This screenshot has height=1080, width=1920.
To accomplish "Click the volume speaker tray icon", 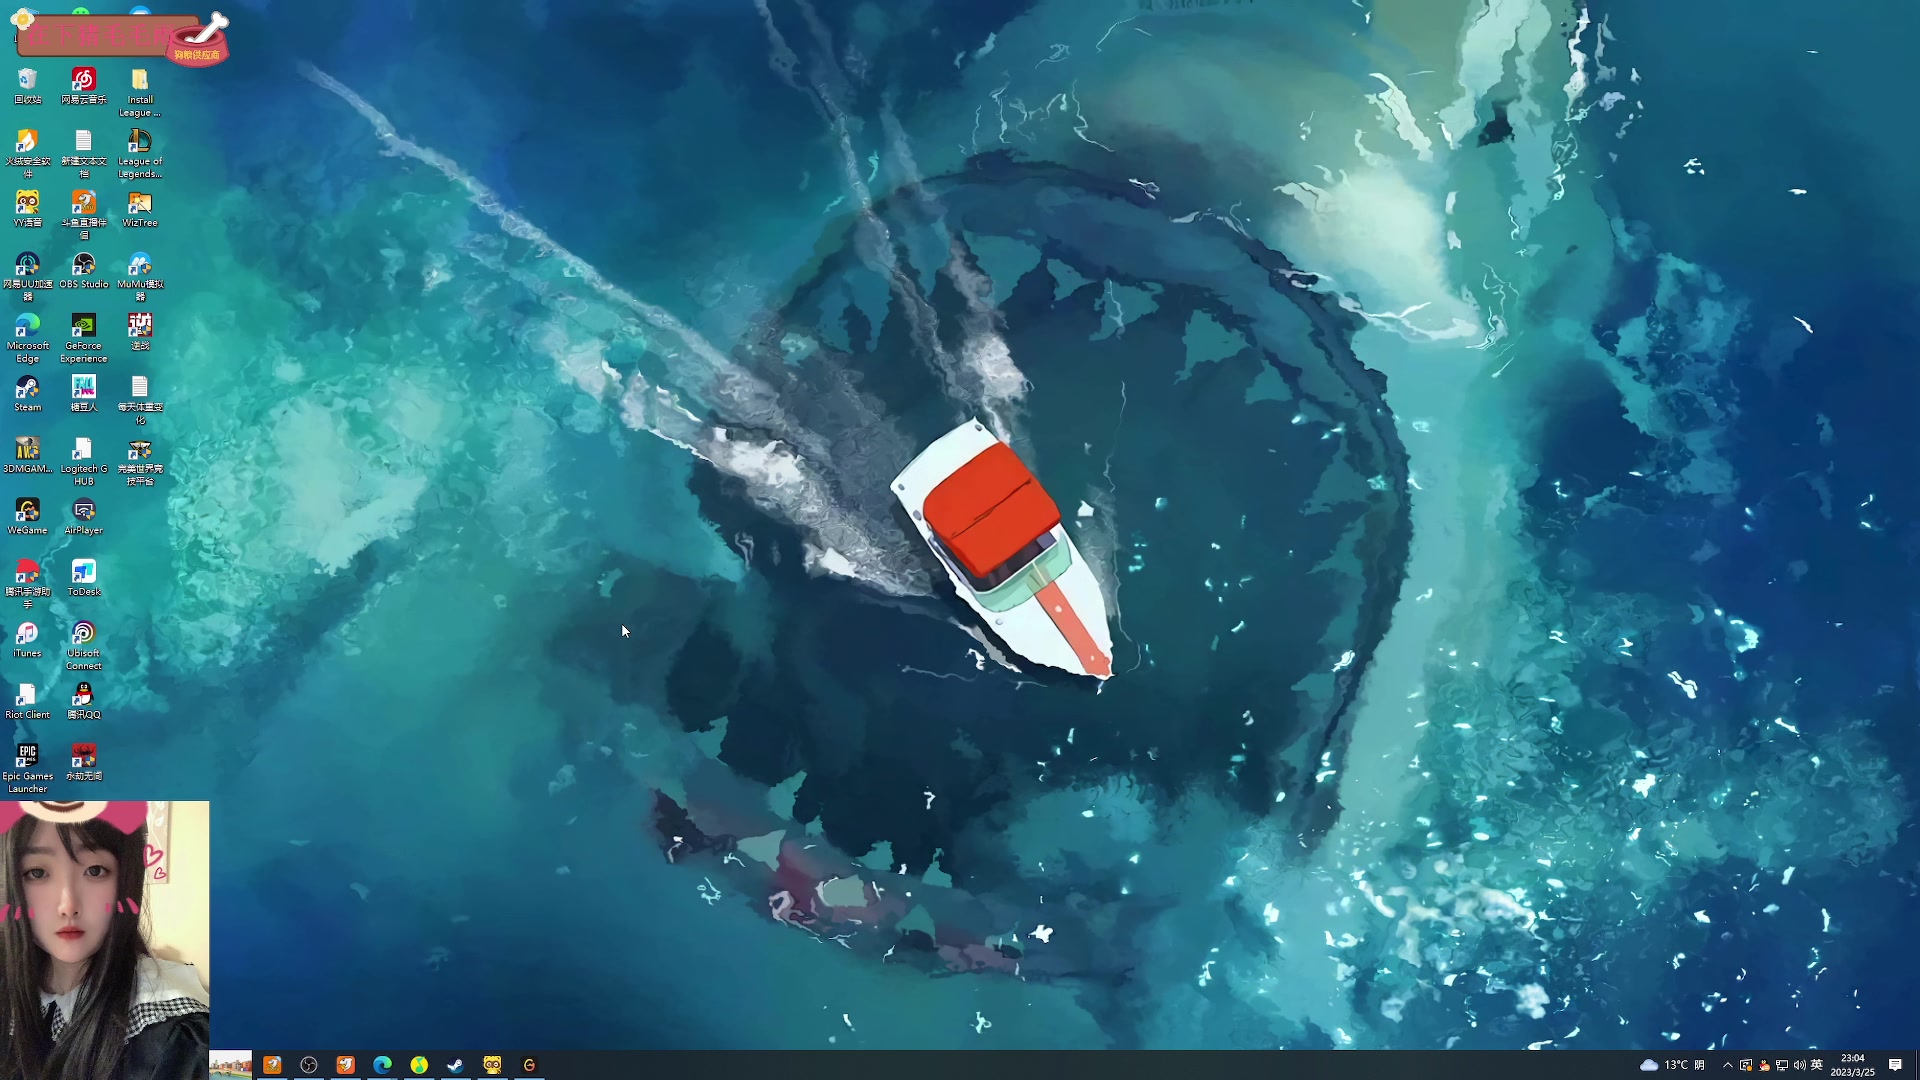I will [x=1799, y=1065].
